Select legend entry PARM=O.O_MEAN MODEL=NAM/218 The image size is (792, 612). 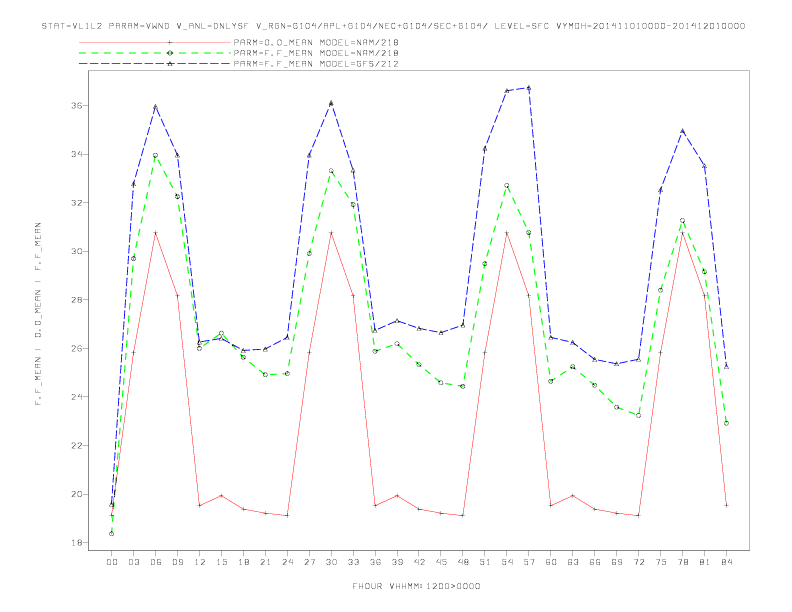(316, 42)
